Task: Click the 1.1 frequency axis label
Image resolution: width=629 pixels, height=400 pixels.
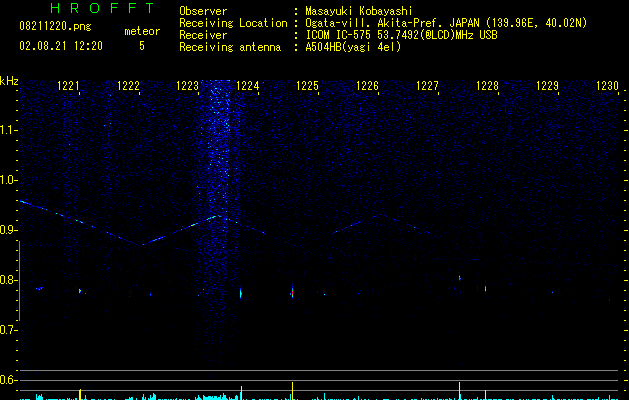Action: coord(8,130)
